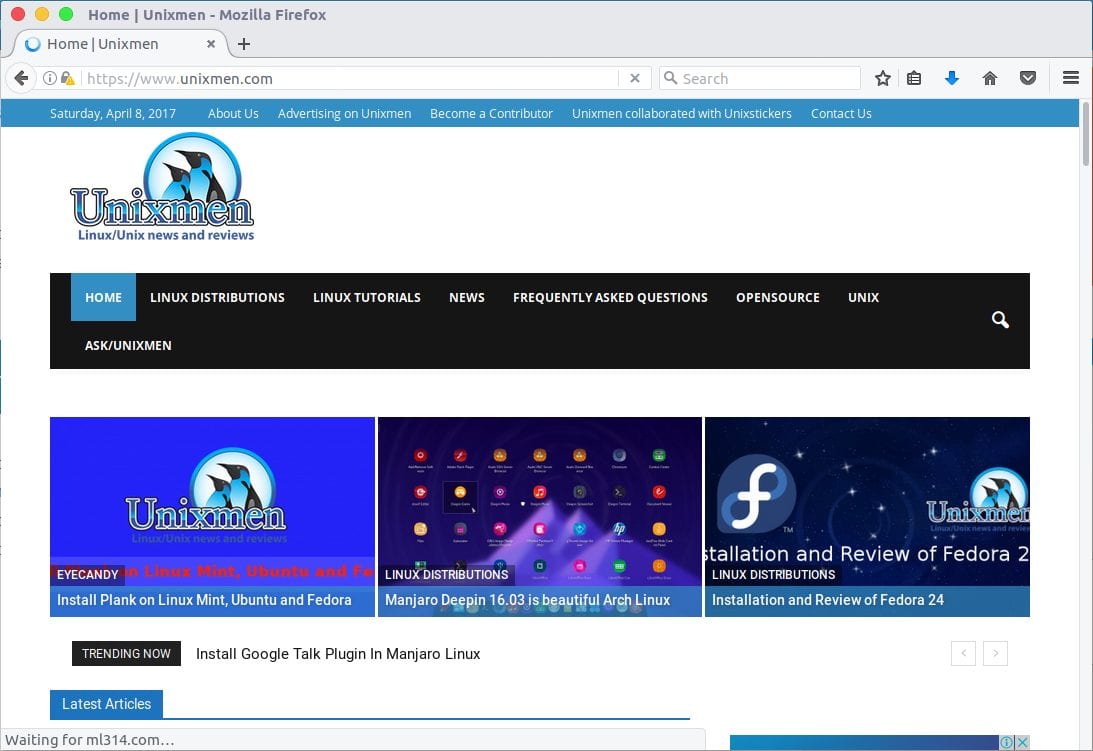Click the TRENDING NOW label
Viewport: 1093px width, 751px height.
tap(126, 653)
